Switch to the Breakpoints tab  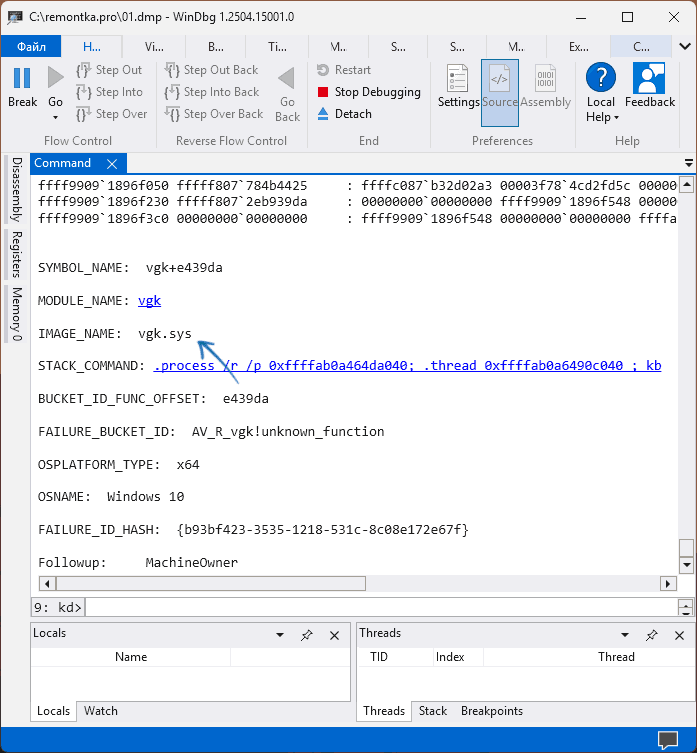(492, 711)
